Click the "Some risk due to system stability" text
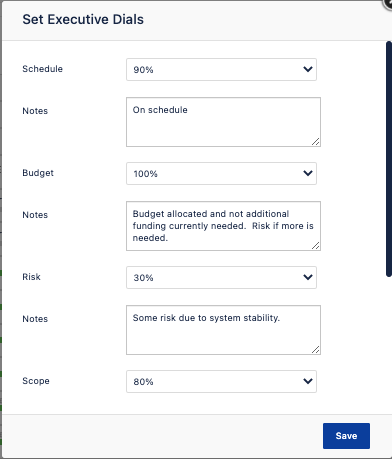The image size is (392, 459). [206, 318]
